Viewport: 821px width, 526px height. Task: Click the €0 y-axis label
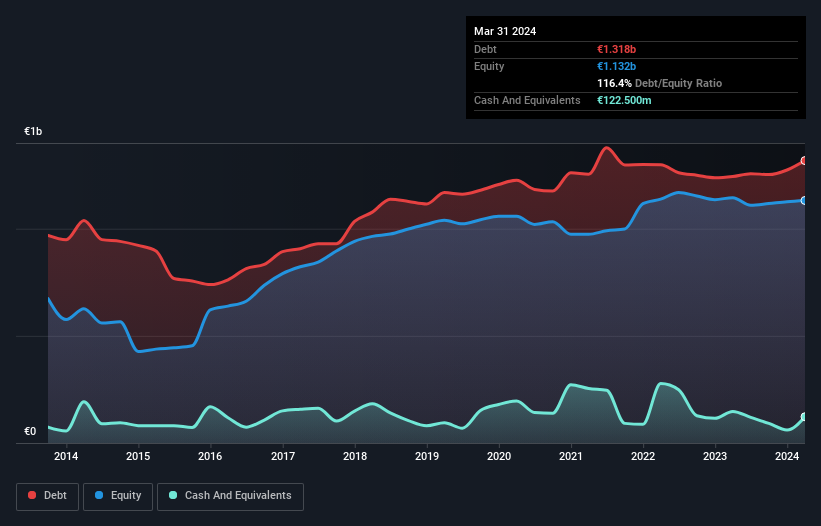(30, 431)
